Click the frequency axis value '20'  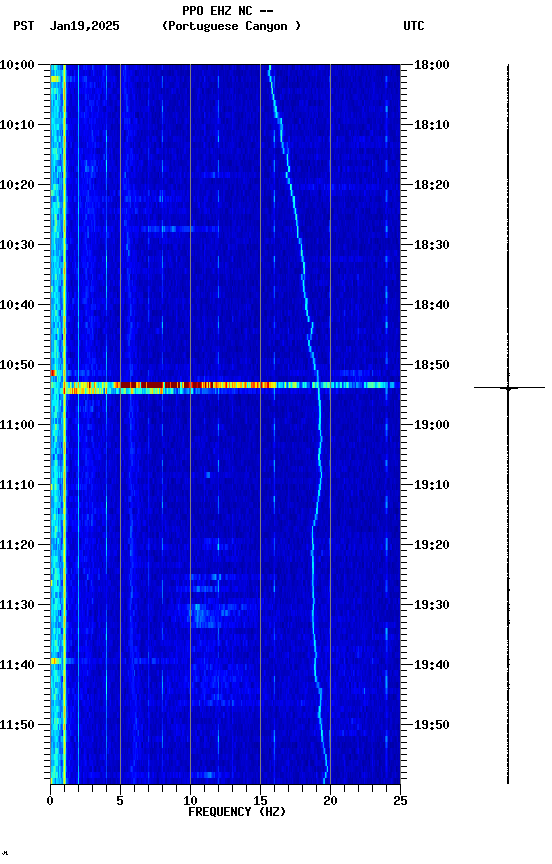(330, 801)
